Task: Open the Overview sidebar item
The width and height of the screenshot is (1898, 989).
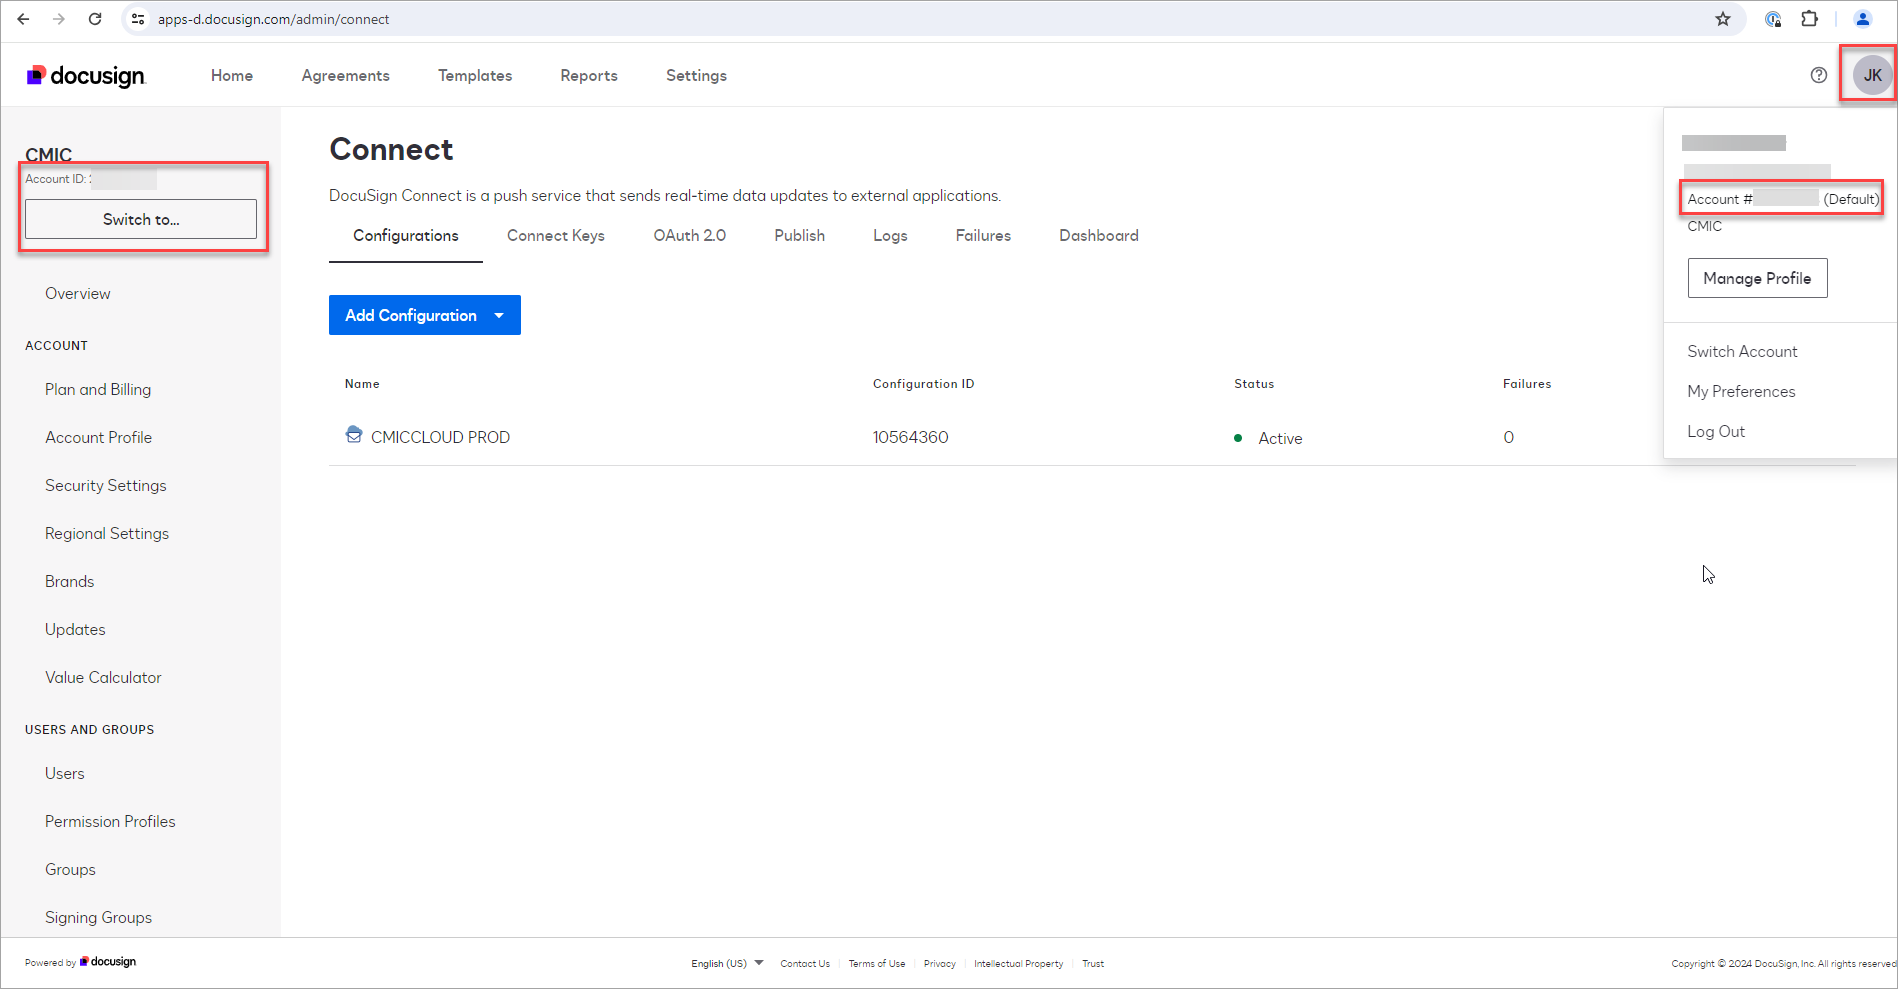Action: point(78,294)
